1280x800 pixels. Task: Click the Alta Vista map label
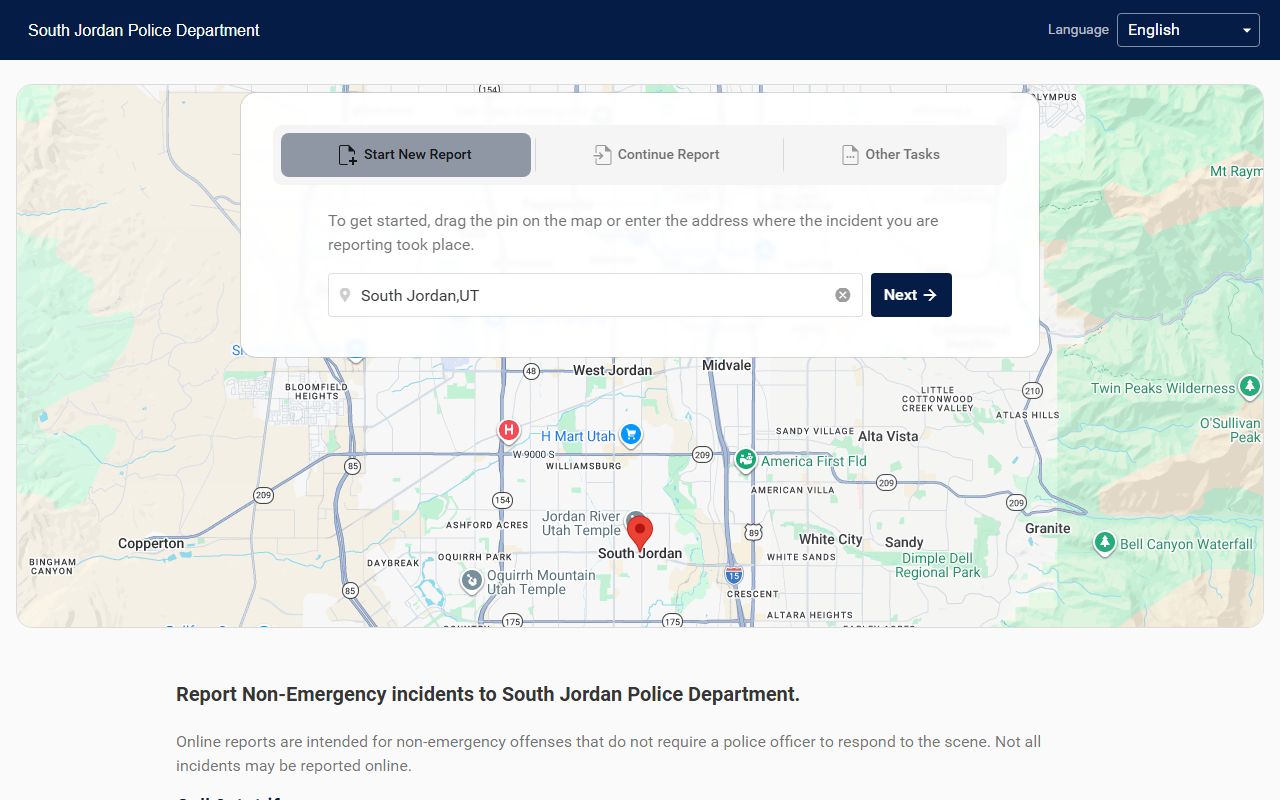click(888, 436)
